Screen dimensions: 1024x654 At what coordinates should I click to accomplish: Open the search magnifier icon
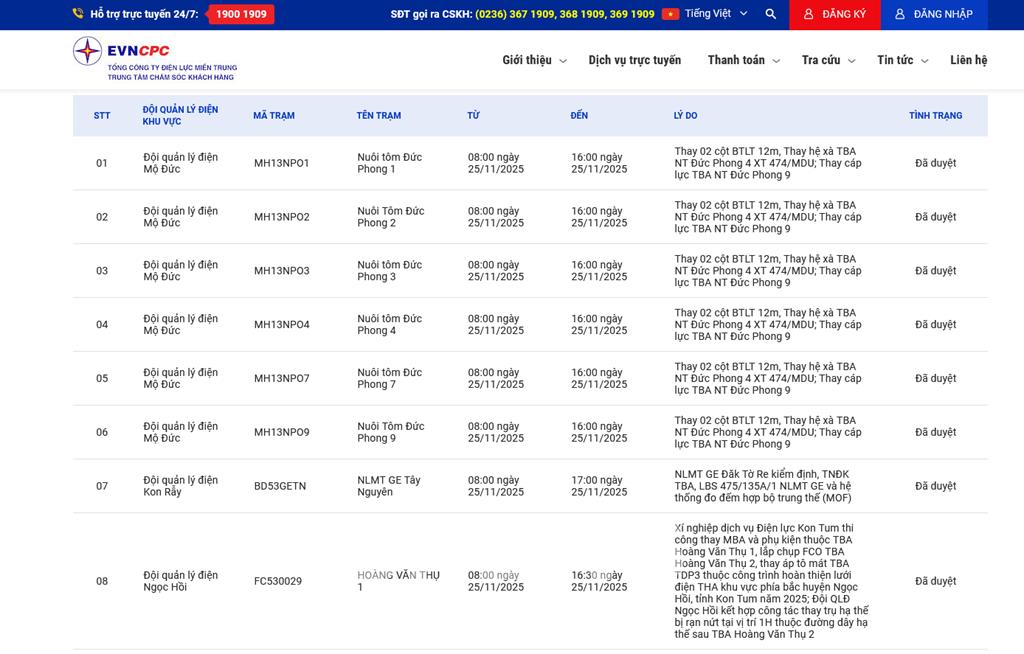pos(770,14)
